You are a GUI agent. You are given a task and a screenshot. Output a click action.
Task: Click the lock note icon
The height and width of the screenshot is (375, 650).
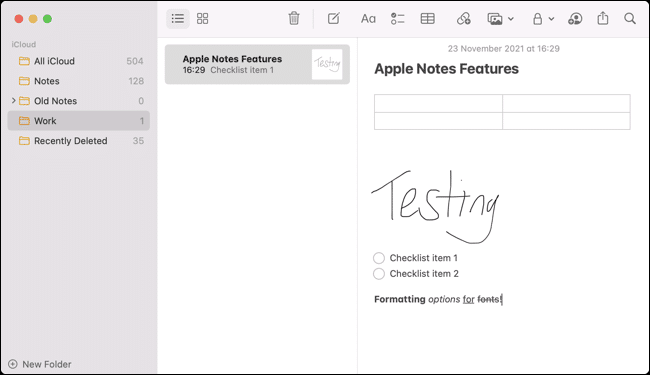538,19
